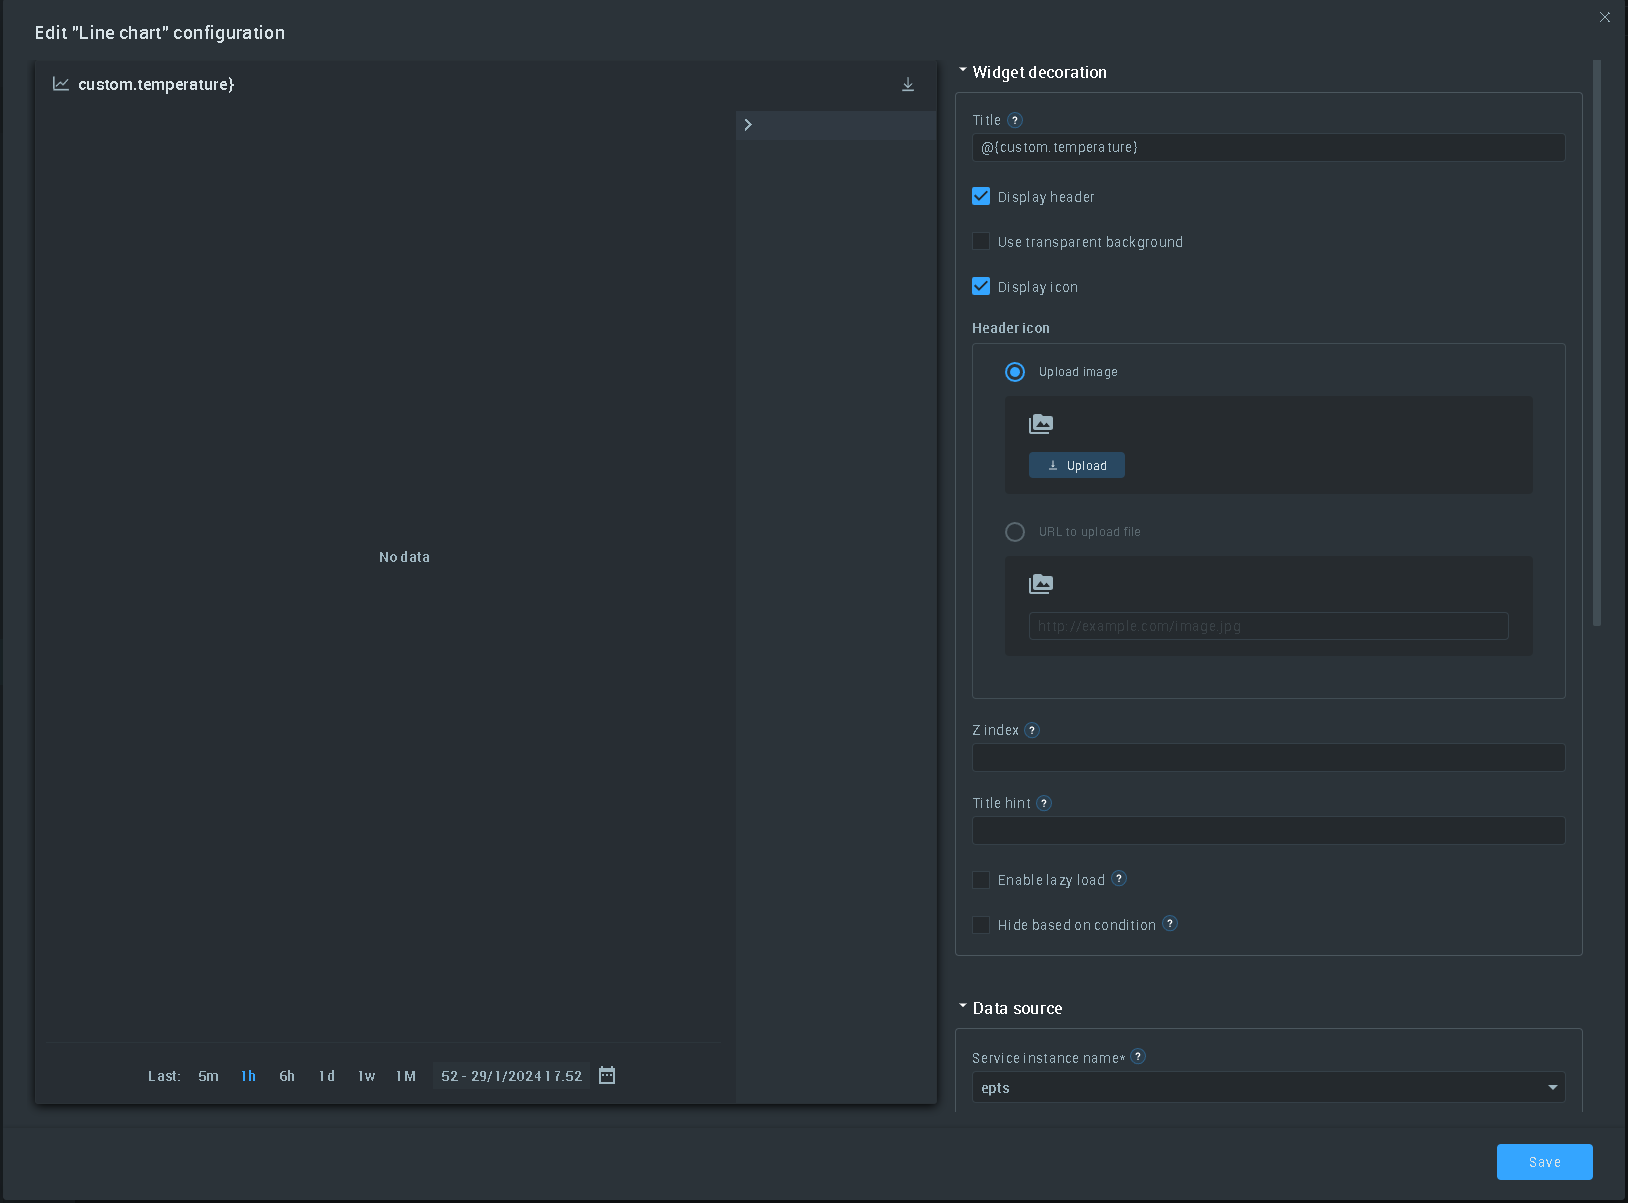Click the image URL input field
Screen dimensions: 1628x1203
(x=1268, y=626)
